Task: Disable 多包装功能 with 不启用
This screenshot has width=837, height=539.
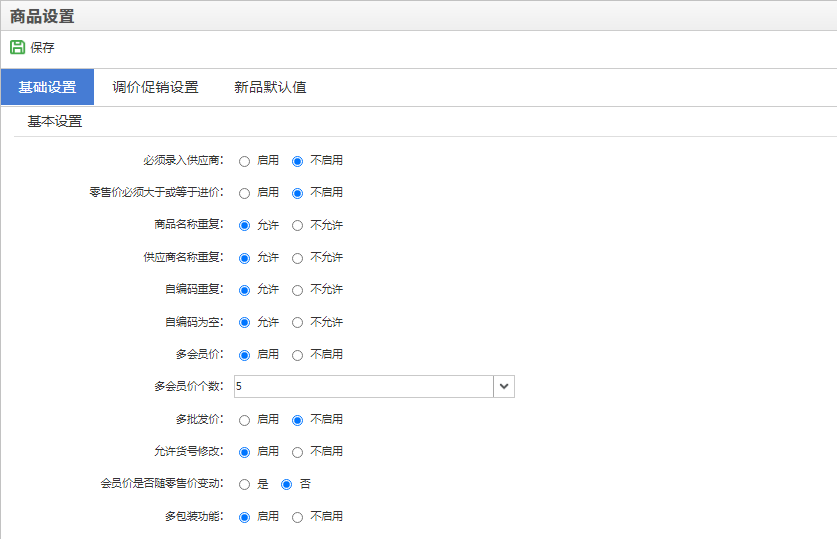Action: tap(297, 517)
